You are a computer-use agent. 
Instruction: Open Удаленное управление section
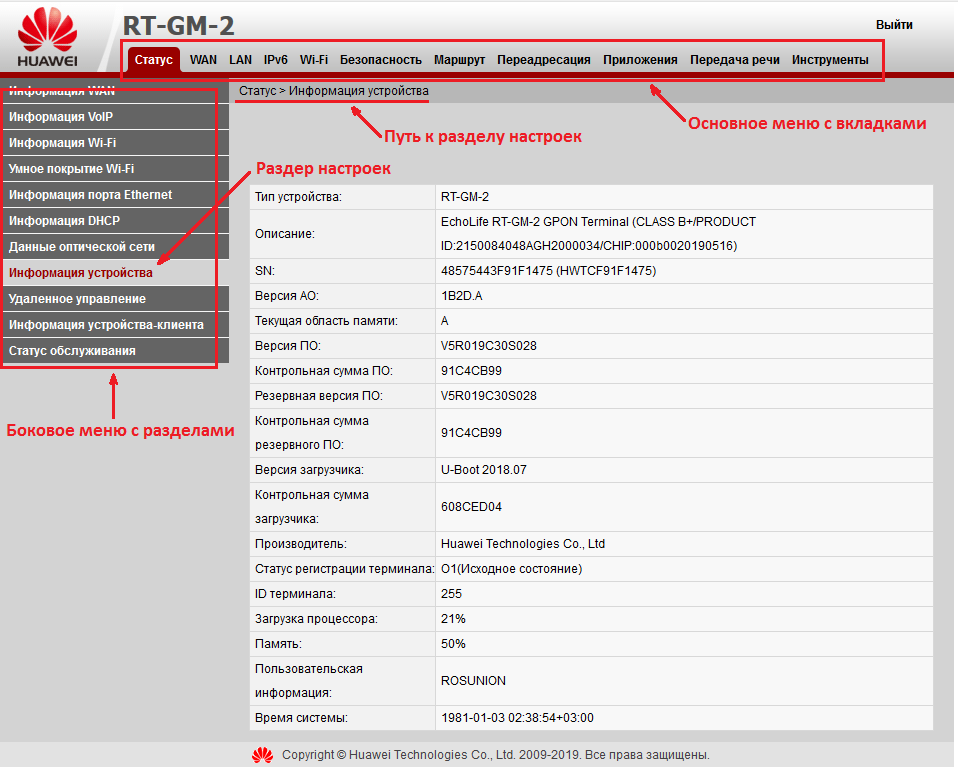(x=116, y=299)
